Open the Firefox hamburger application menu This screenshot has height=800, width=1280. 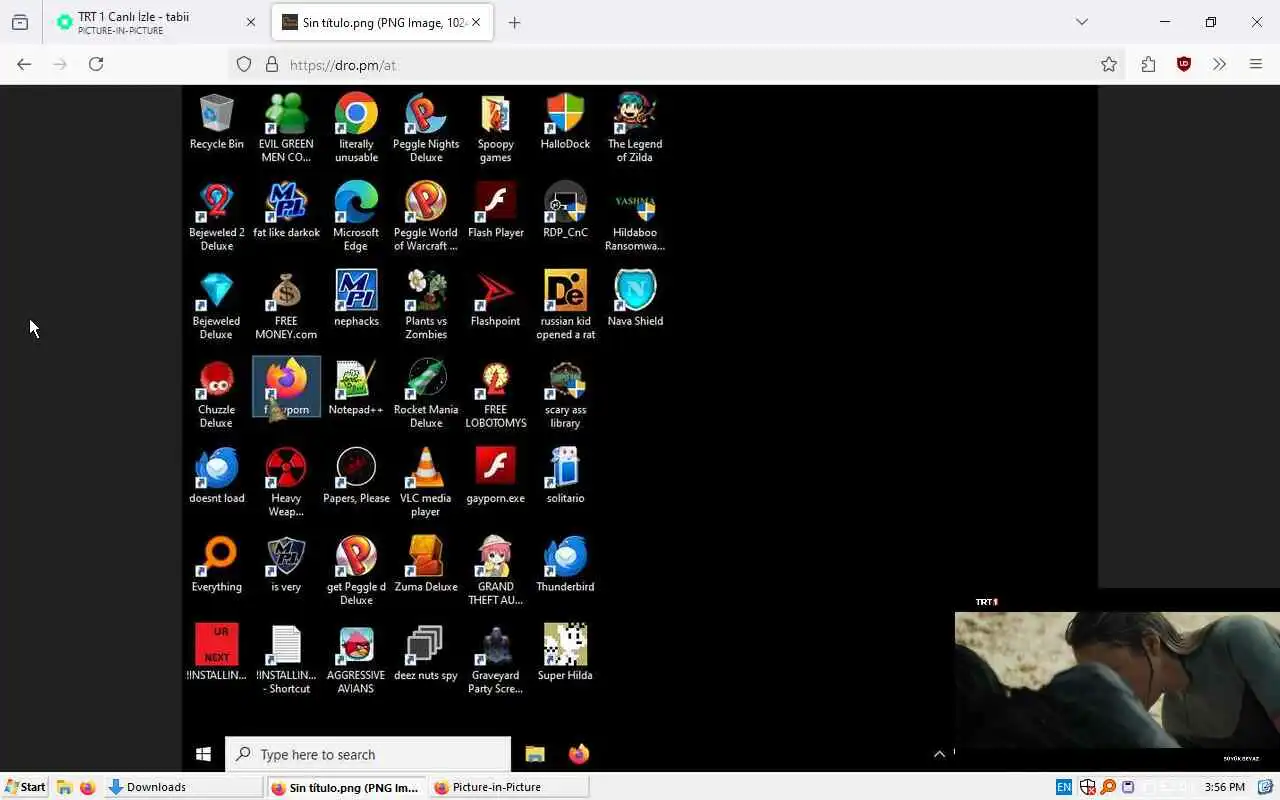(x=1256, y=64)
